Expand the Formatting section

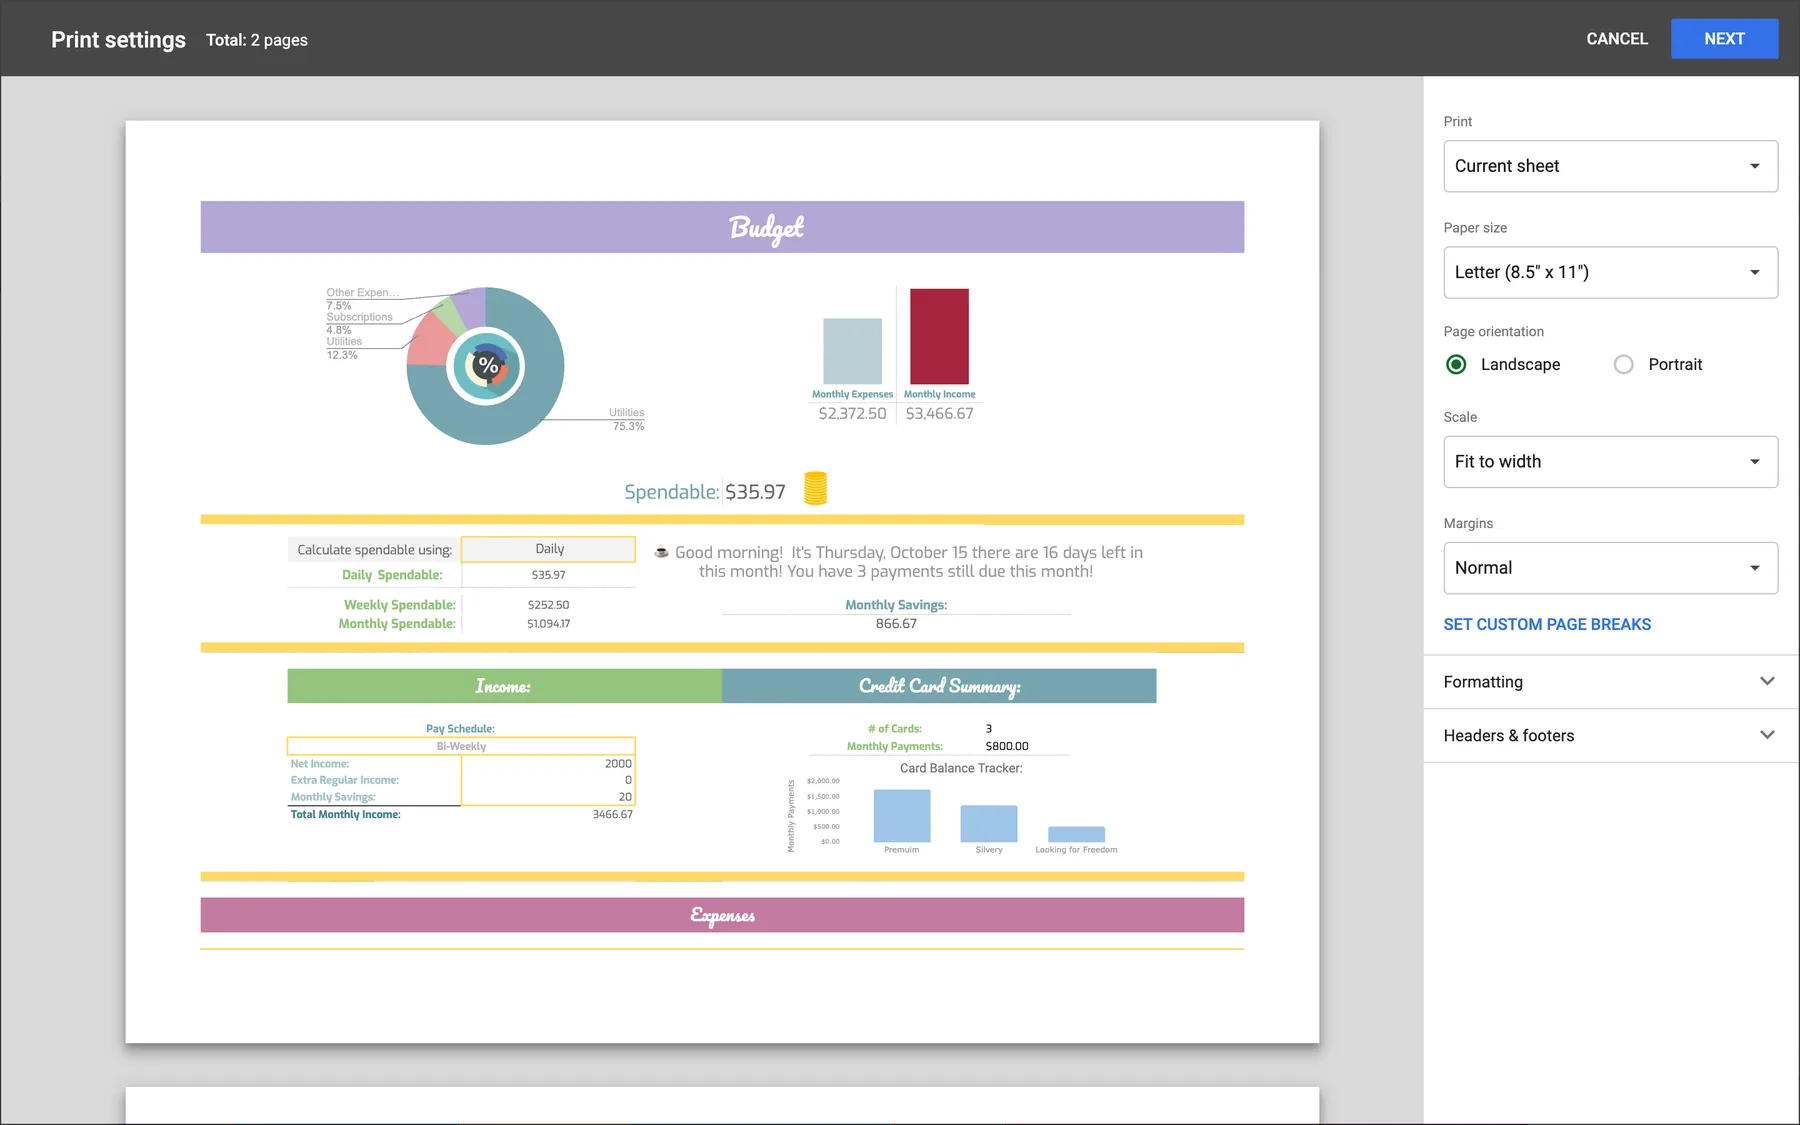(1610, 682)
